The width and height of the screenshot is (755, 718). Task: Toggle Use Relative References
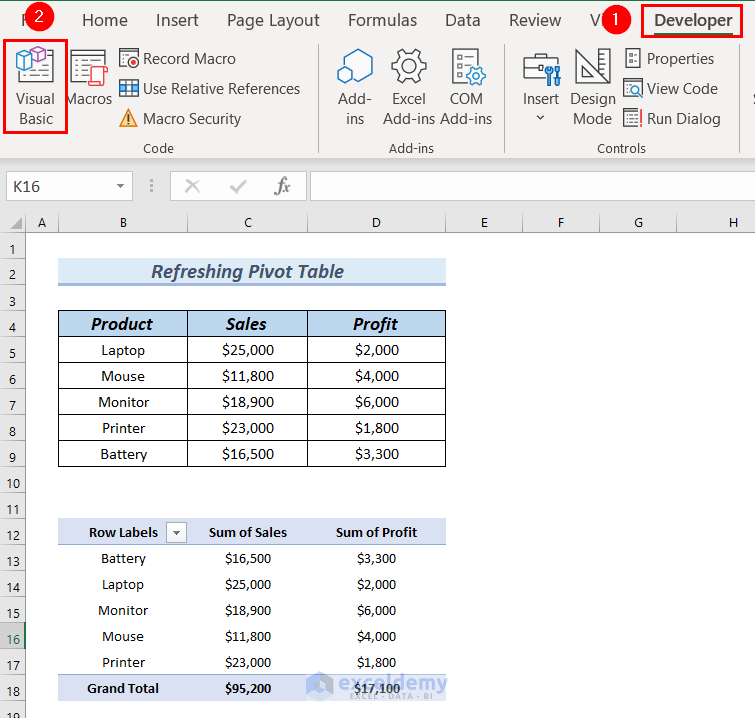click(209, 89)
